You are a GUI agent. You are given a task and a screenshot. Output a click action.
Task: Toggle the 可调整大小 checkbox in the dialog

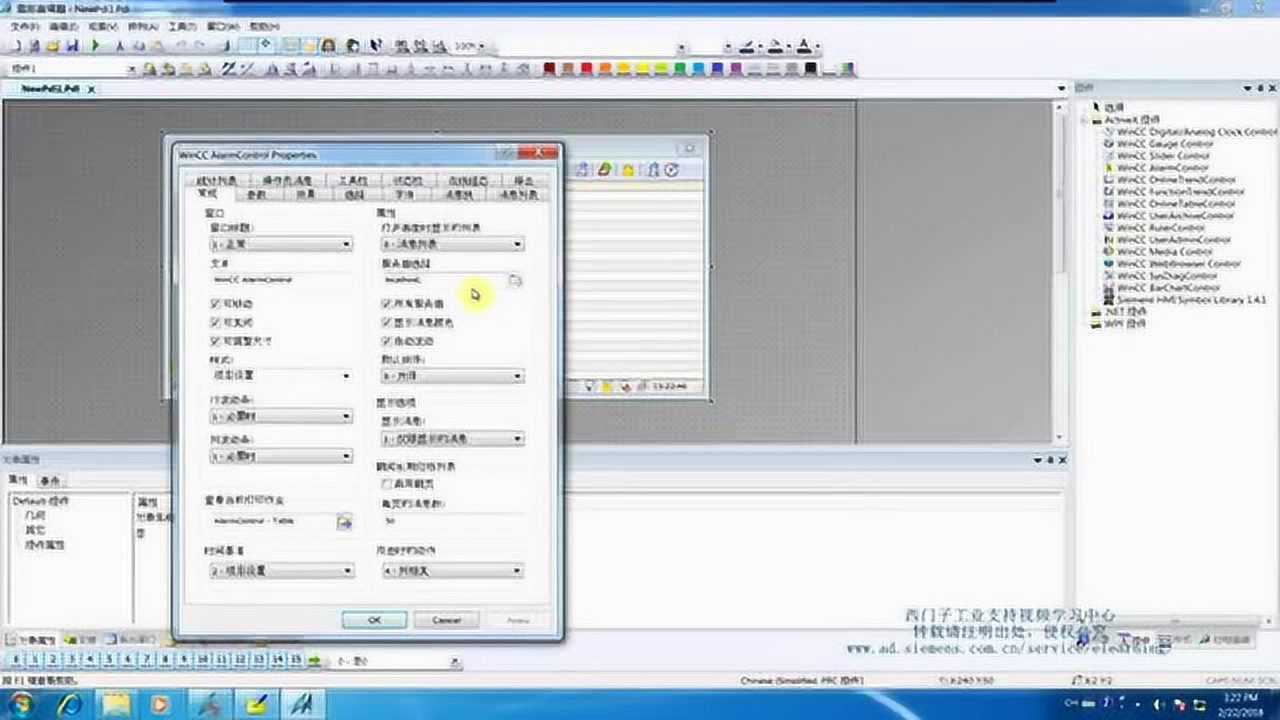point(215,340)
